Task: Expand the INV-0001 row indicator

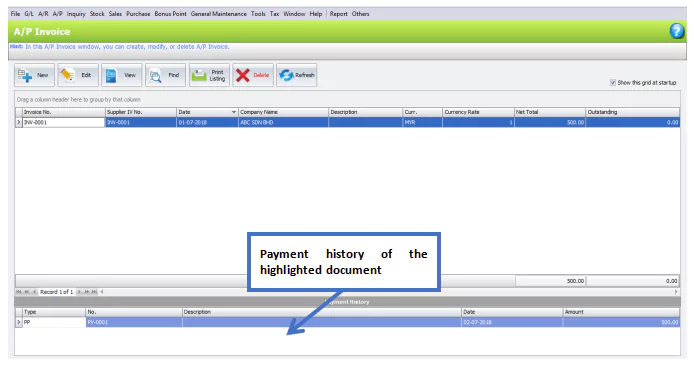Action: (x=19, y=123)
